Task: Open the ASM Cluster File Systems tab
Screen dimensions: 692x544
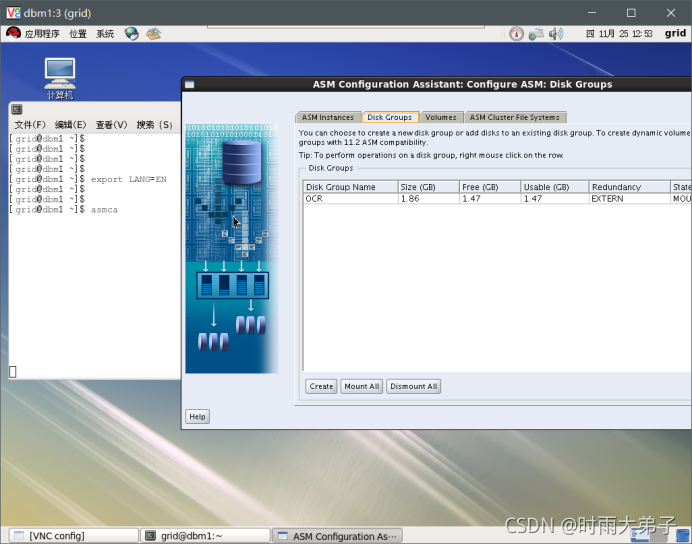Action: [x=515, y=117]
